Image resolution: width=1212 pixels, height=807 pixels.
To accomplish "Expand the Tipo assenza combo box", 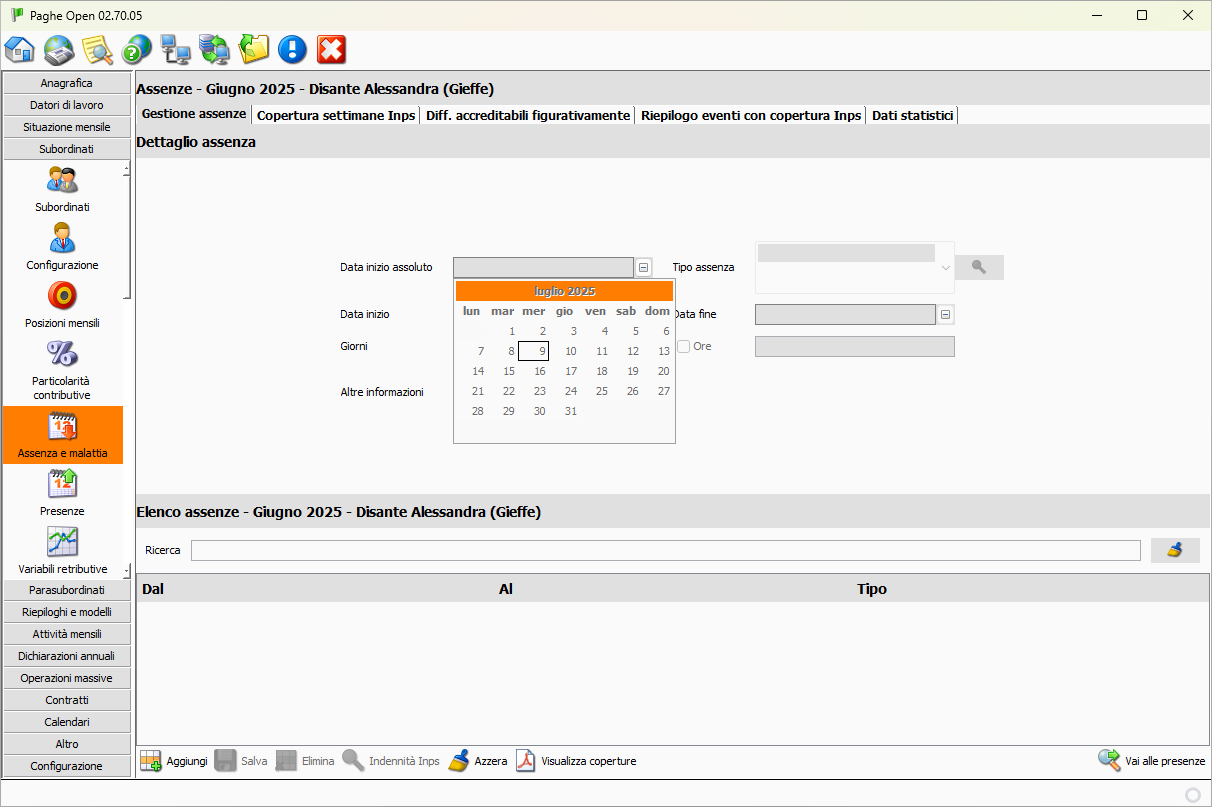I will (x=945, y=268).
